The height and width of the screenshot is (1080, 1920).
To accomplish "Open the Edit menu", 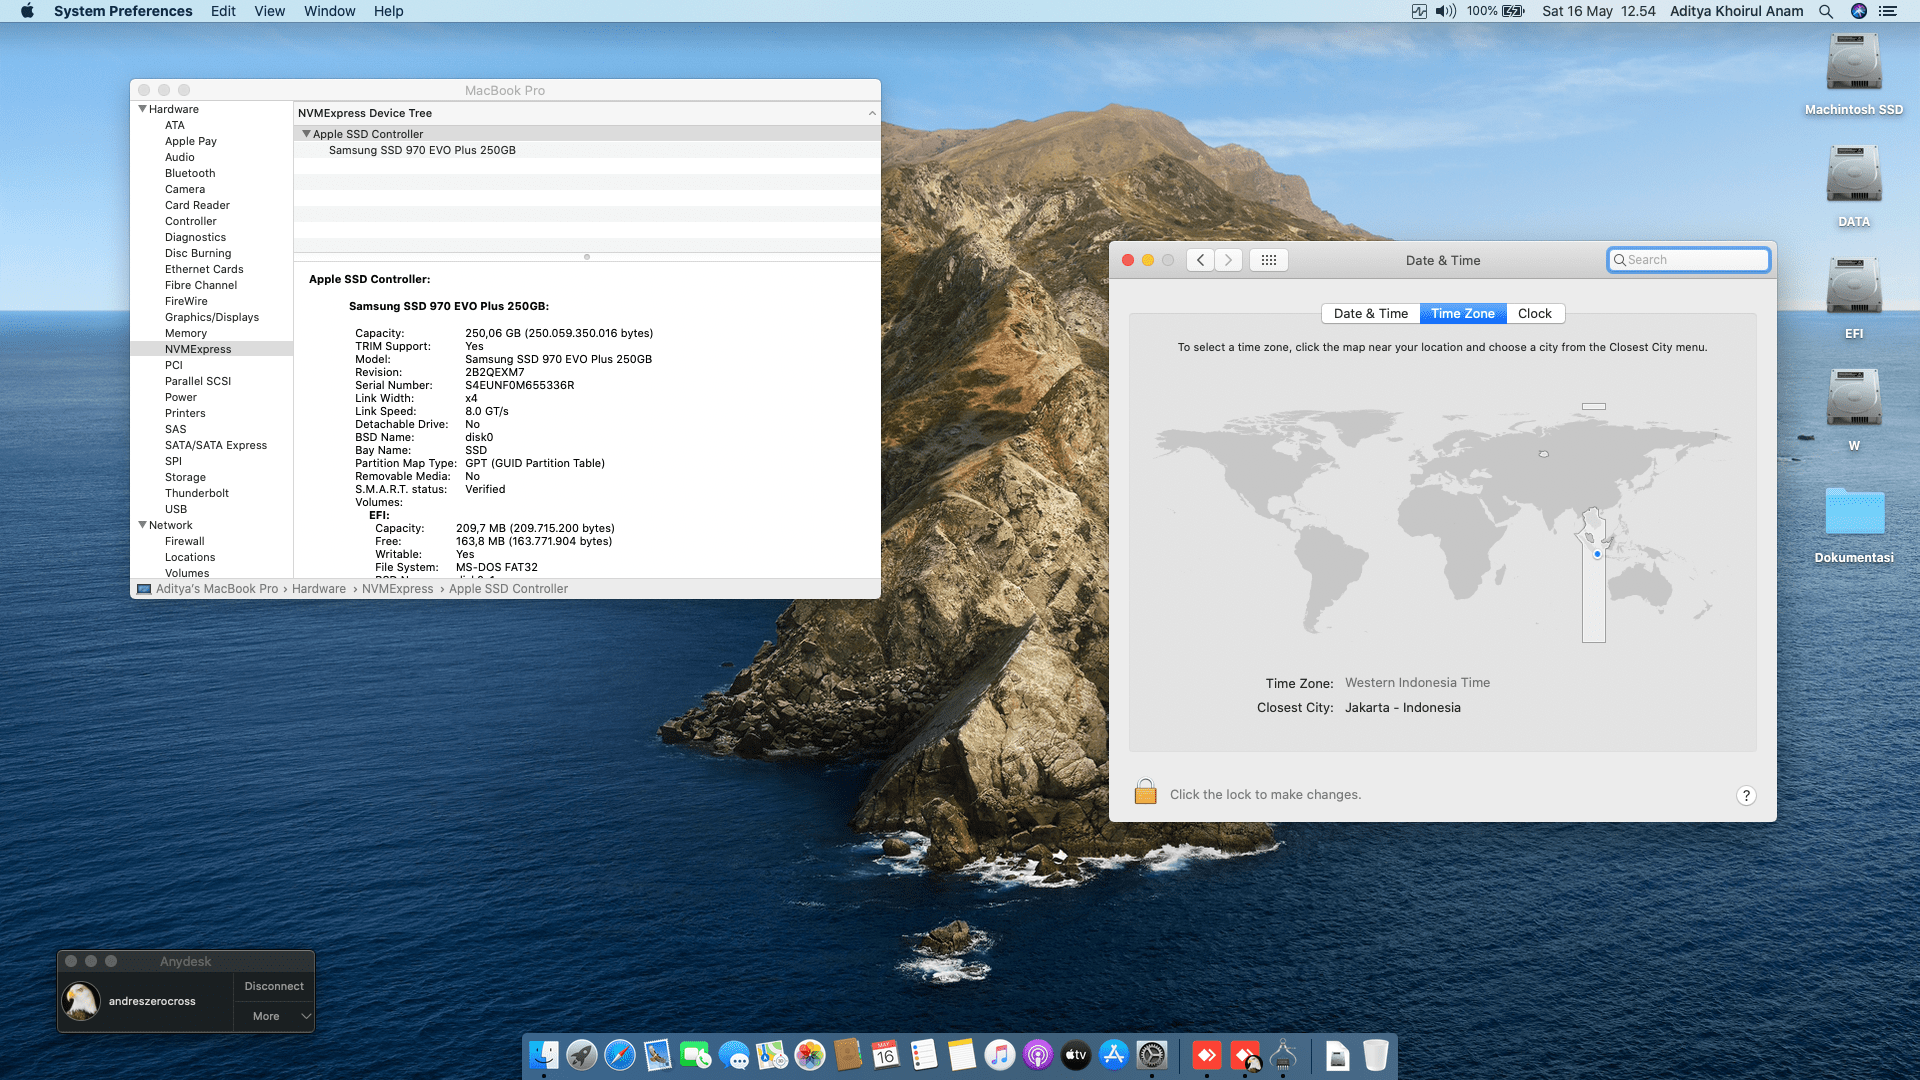I will [x=223, y=11].
